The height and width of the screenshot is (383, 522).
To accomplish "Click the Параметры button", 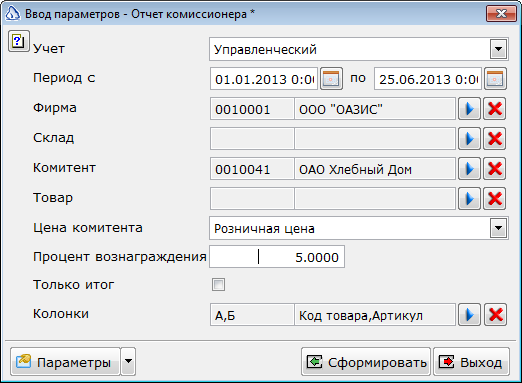I will click(x=65, y=362).
